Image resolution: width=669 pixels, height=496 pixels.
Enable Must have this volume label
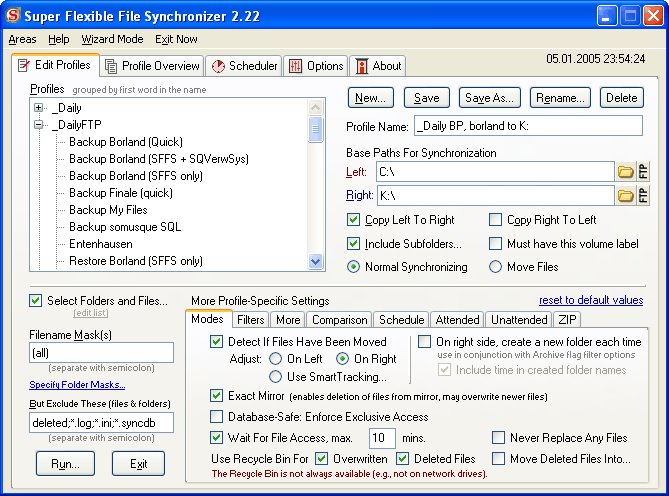pyautogui.click(x=495, y=244)
